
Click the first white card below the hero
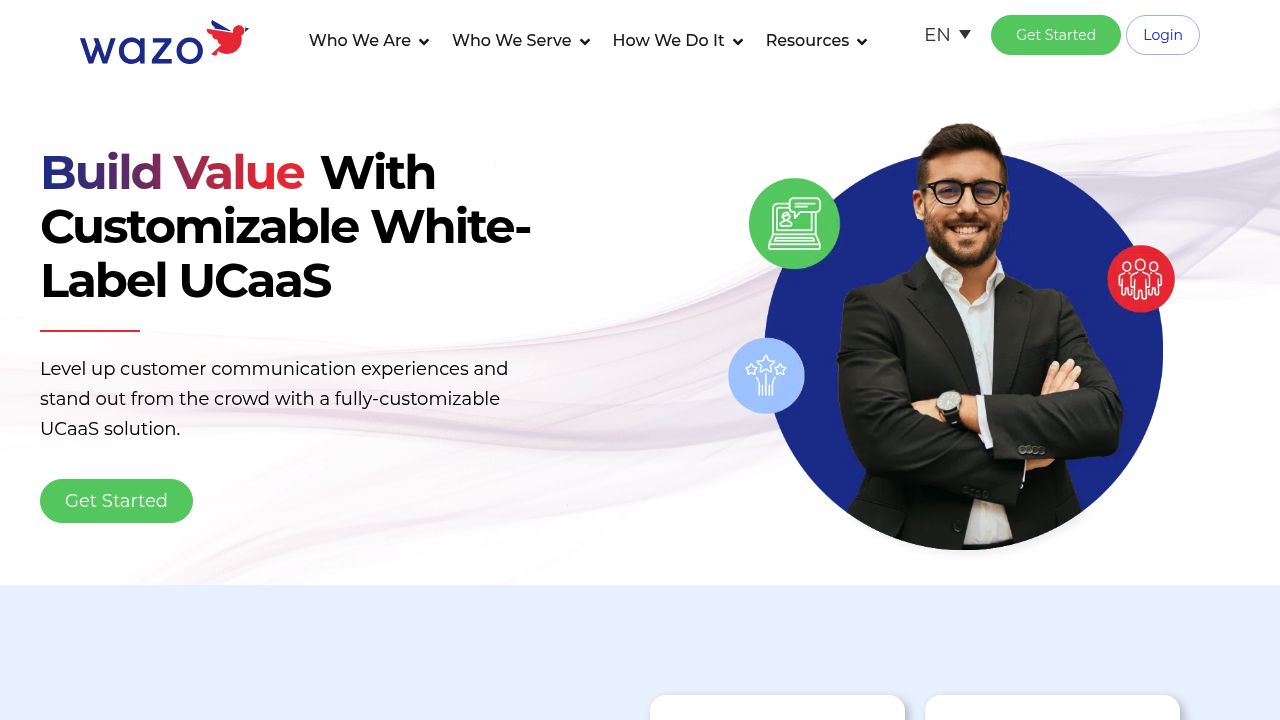tap(777, 708)
